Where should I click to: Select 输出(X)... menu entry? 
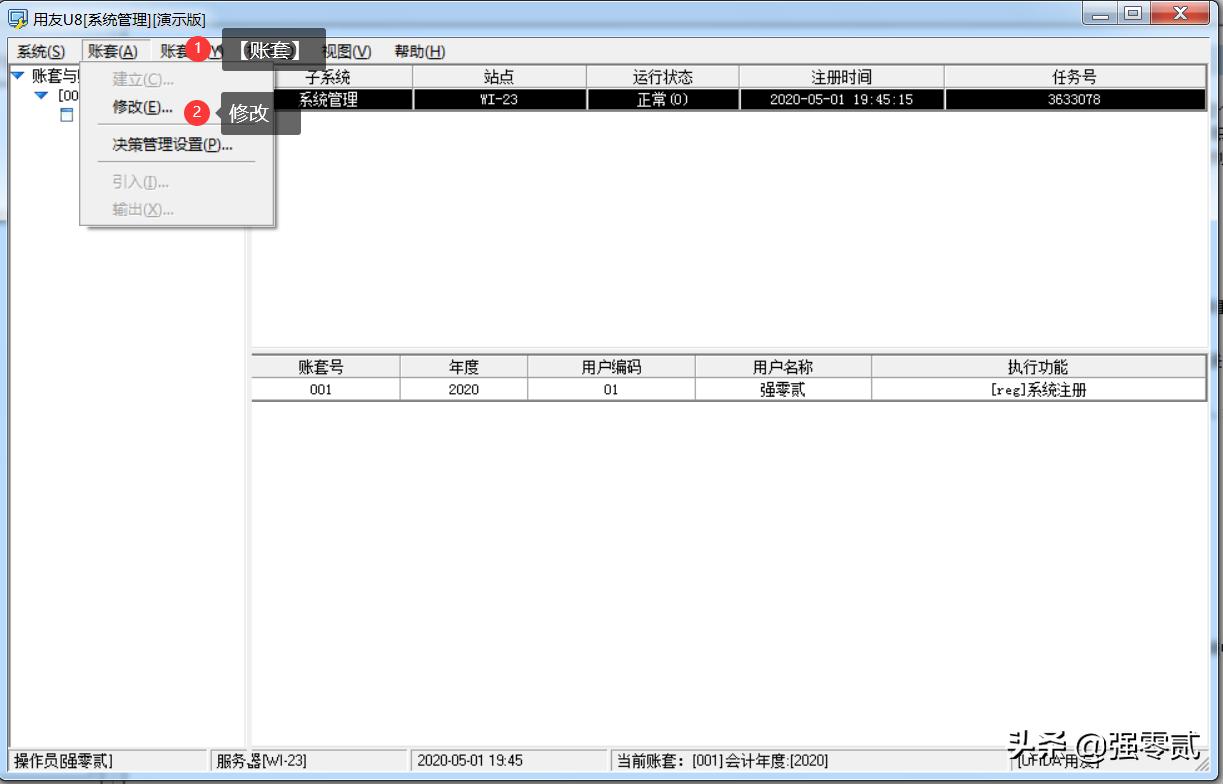point(142,210)
